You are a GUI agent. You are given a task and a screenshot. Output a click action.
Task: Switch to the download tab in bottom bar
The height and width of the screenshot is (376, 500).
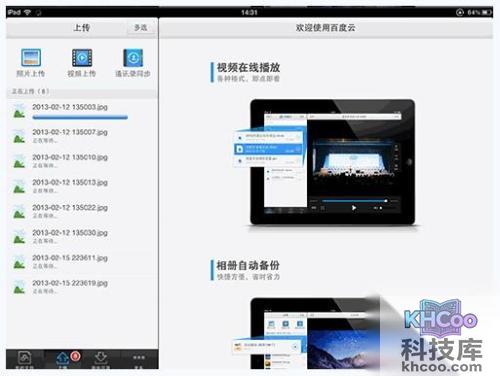coord(101,360)
